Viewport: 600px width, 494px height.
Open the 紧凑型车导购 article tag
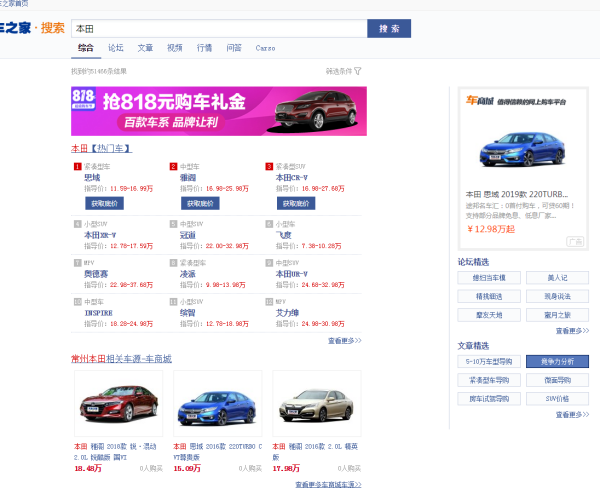click(x=489, y=380)
